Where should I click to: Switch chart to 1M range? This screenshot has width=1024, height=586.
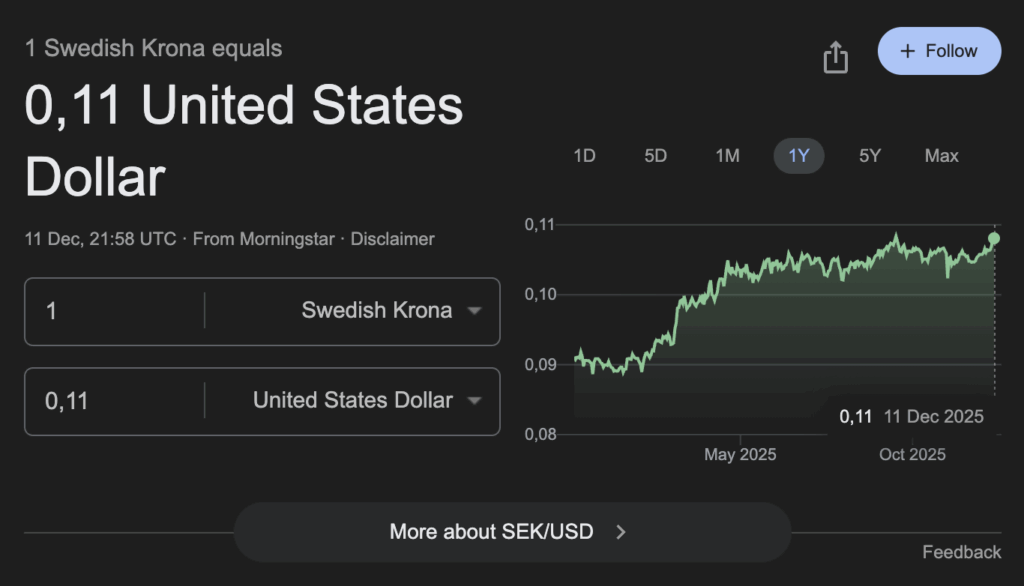coord(727,156)
